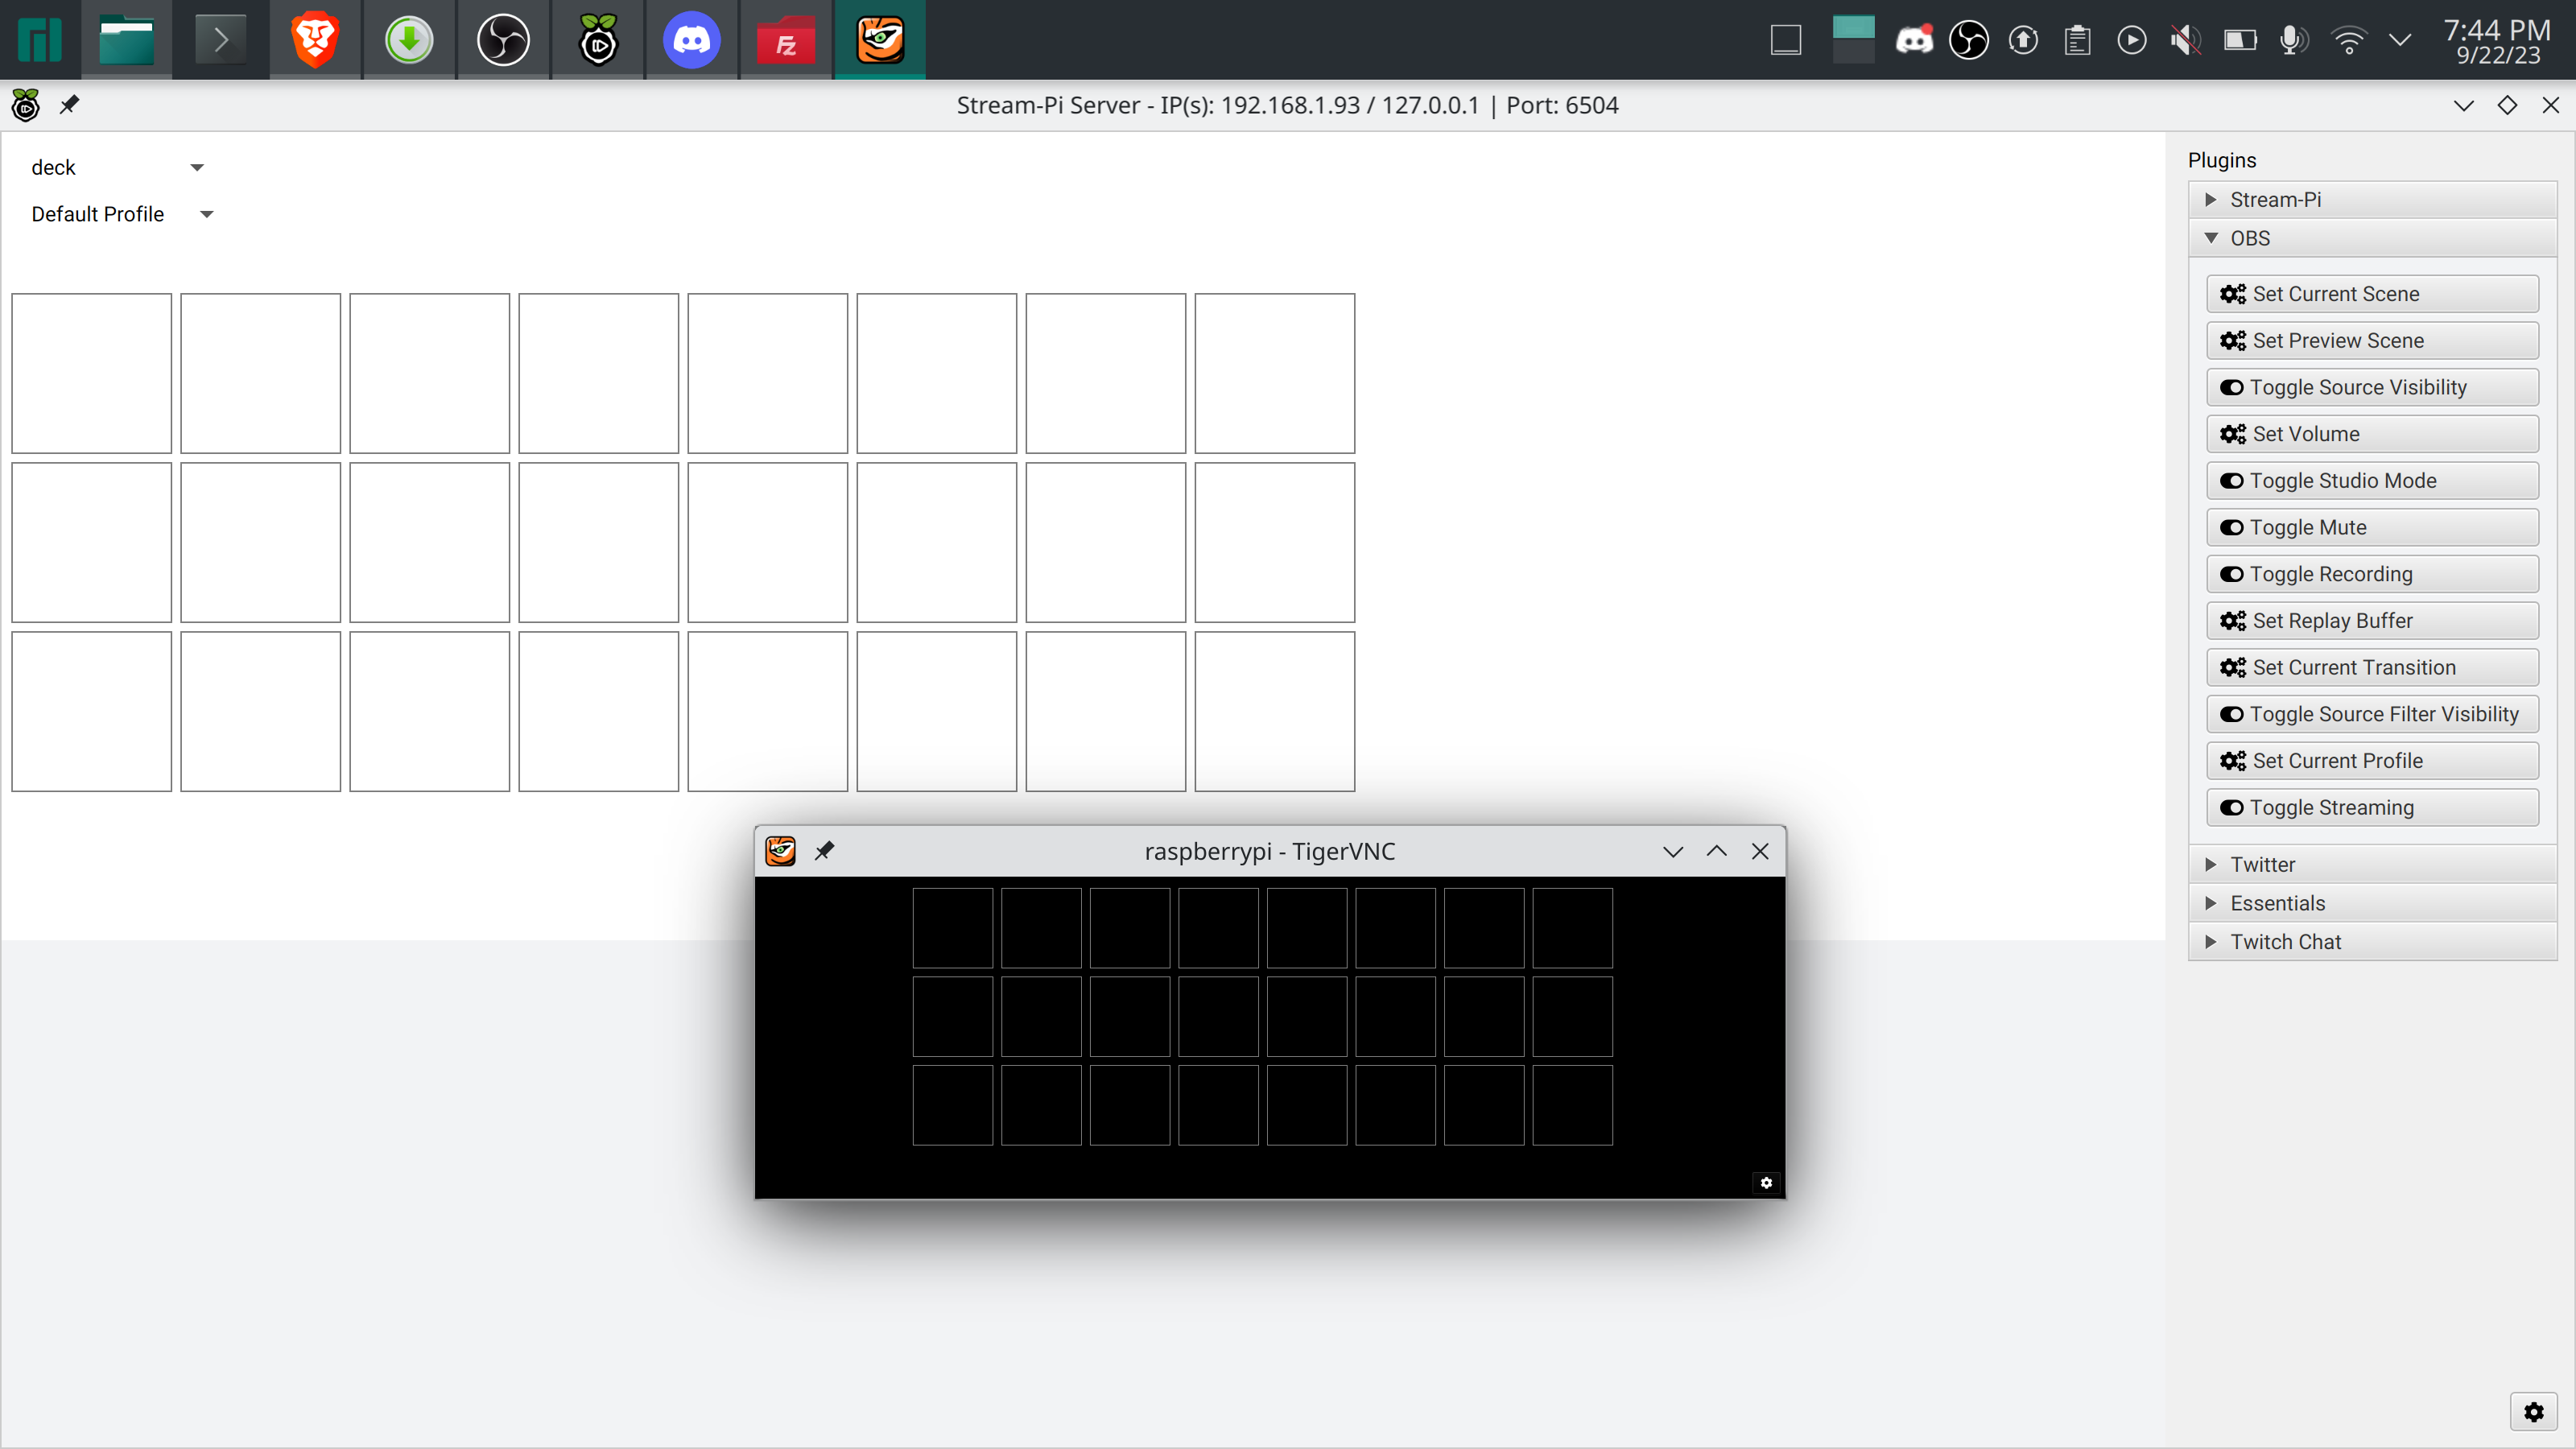Screen dimensions: 2576x1449
Task: Select Toggle Streaming action
Action: click(x=2372, y=807)
